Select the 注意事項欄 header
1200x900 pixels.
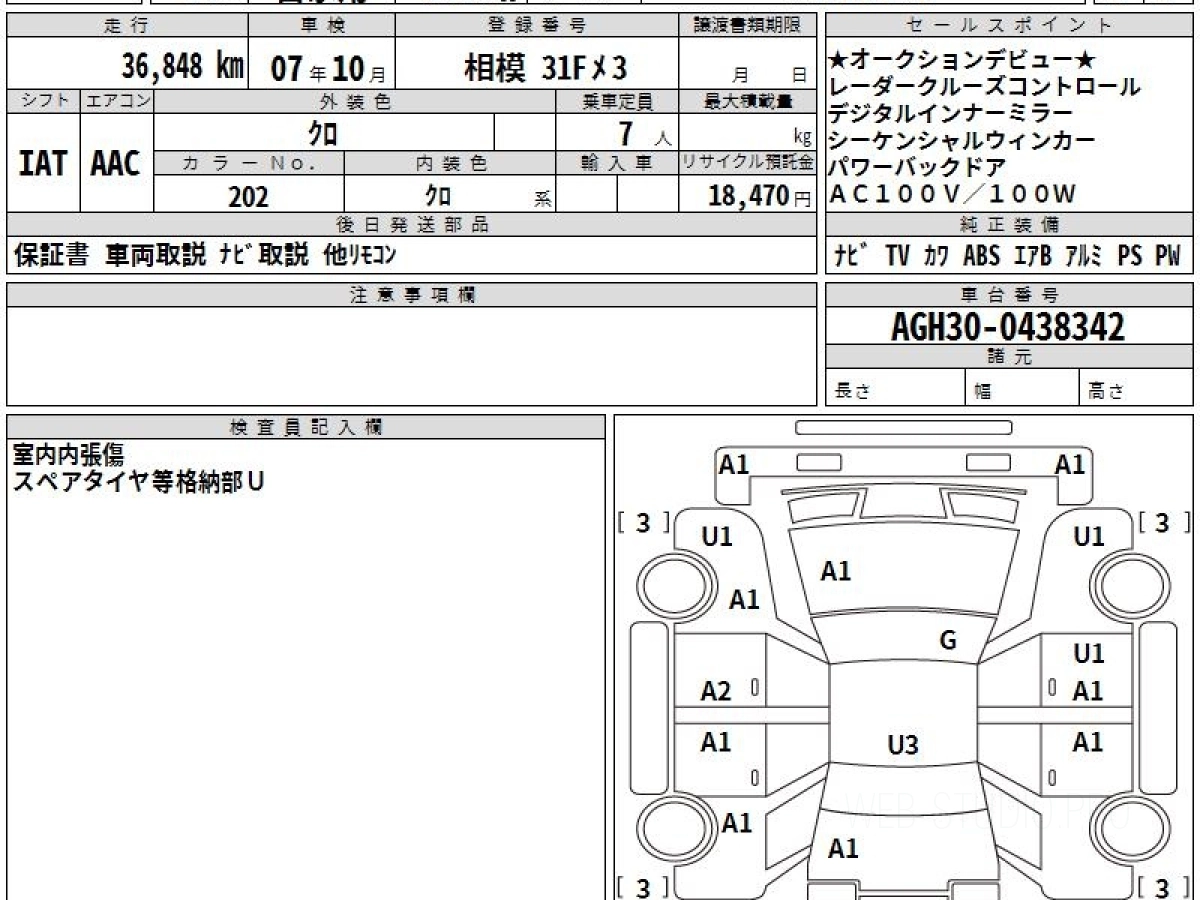(411, 294)
